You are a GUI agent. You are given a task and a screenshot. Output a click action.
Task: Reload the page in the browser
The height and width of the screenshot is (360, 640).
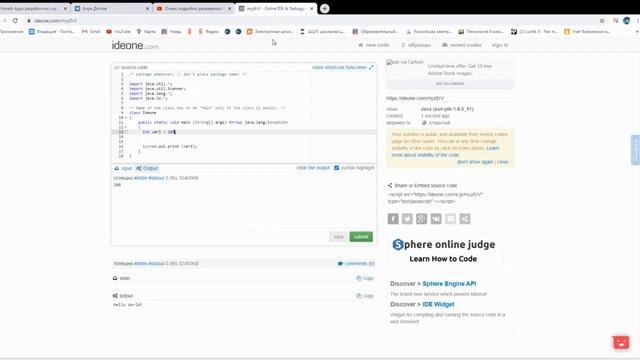click(x=15, y=20)
